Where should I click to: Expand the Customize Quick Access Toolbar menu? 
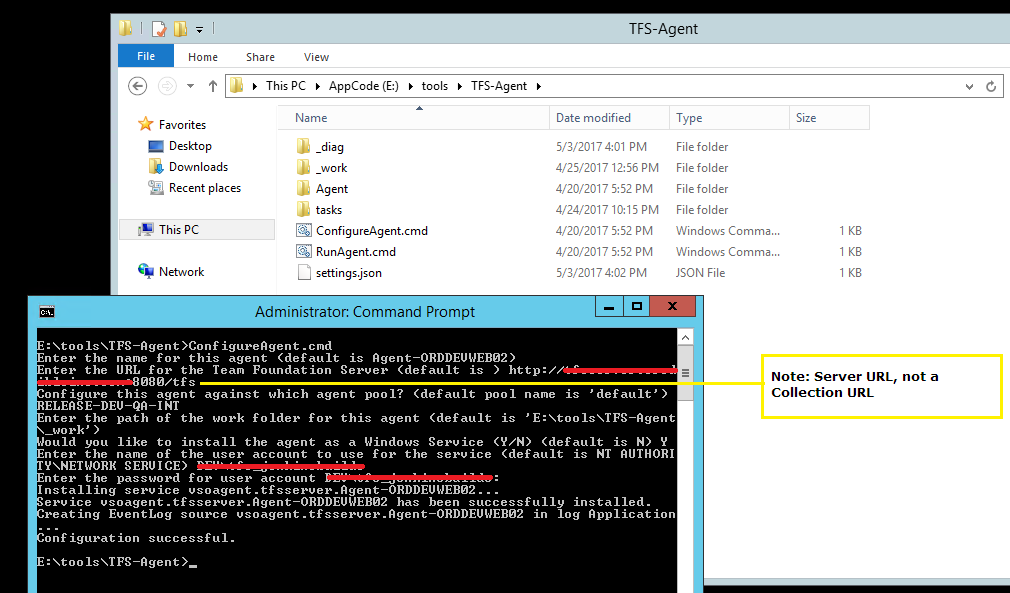coord(198,28)
